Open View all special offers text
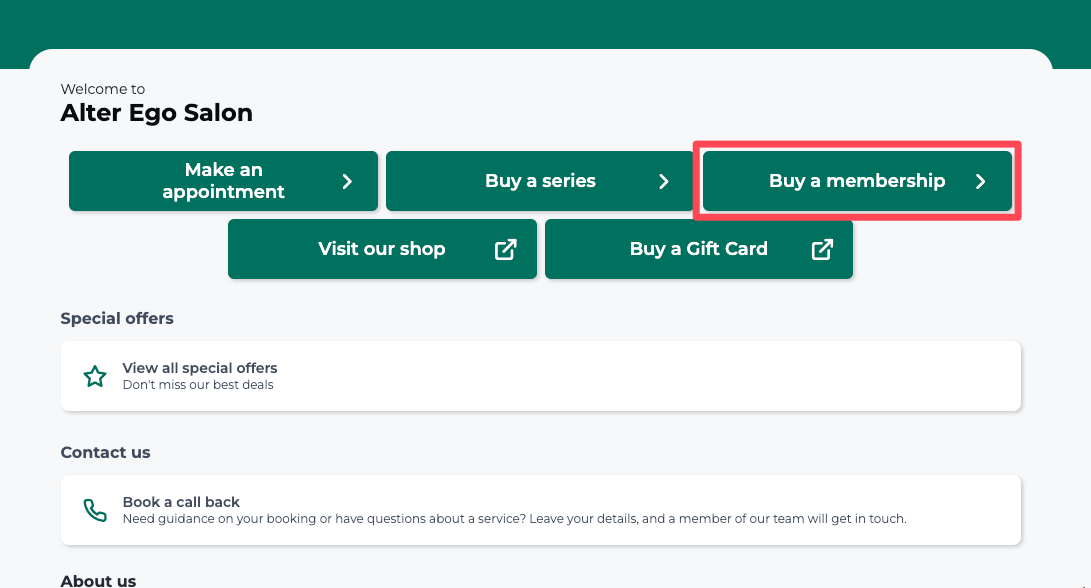This screenshot has width=1091, height=588. [200, 367]
